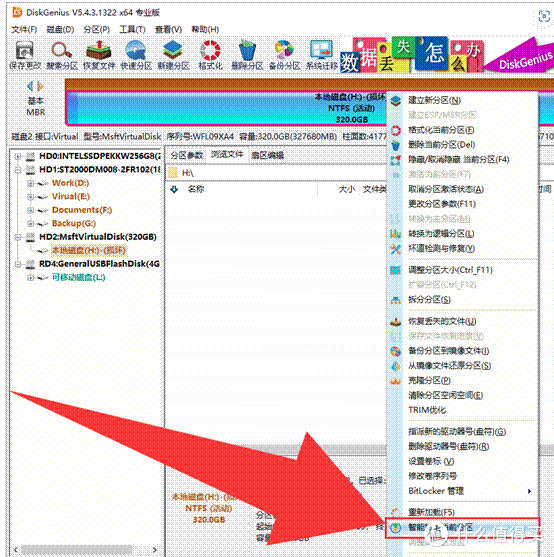The height and width of the screenshot is (557, 554).
Task: Choose 取消分区激活状态(A) from the context menu
Action: tap(463, 189)
